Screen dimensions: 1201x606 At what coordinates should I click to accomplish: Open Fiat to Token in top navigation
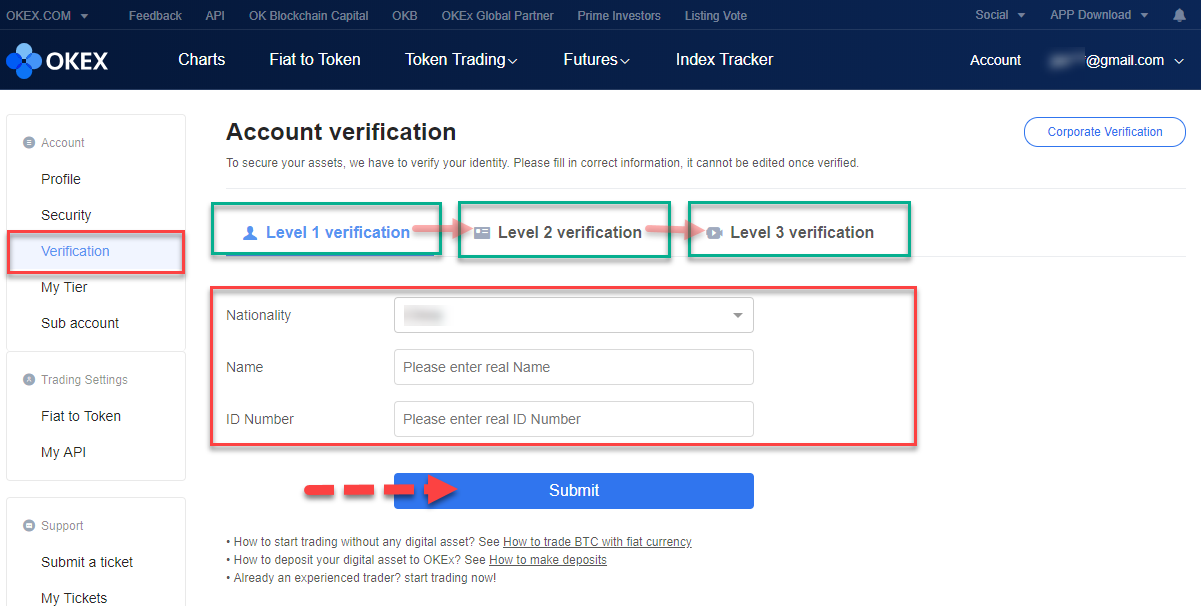315,60
